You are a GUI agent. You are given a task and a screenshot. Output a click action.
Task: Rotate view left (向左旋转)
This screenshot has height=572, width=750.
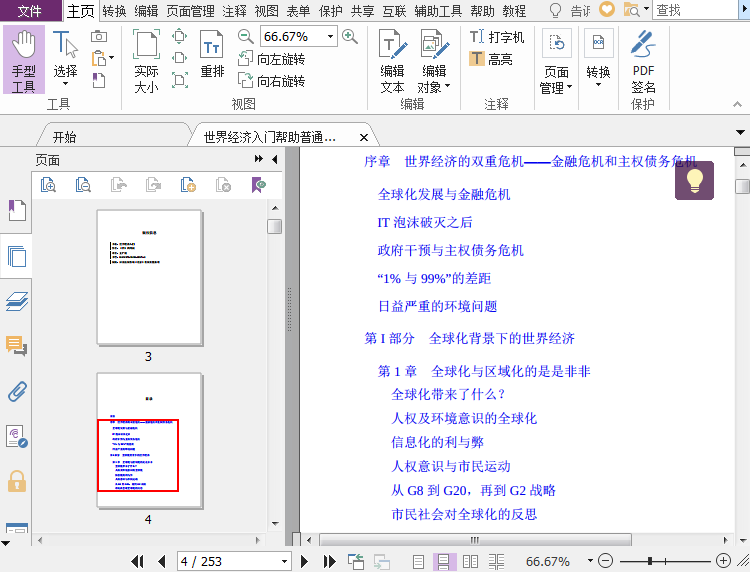coord(272,59)
